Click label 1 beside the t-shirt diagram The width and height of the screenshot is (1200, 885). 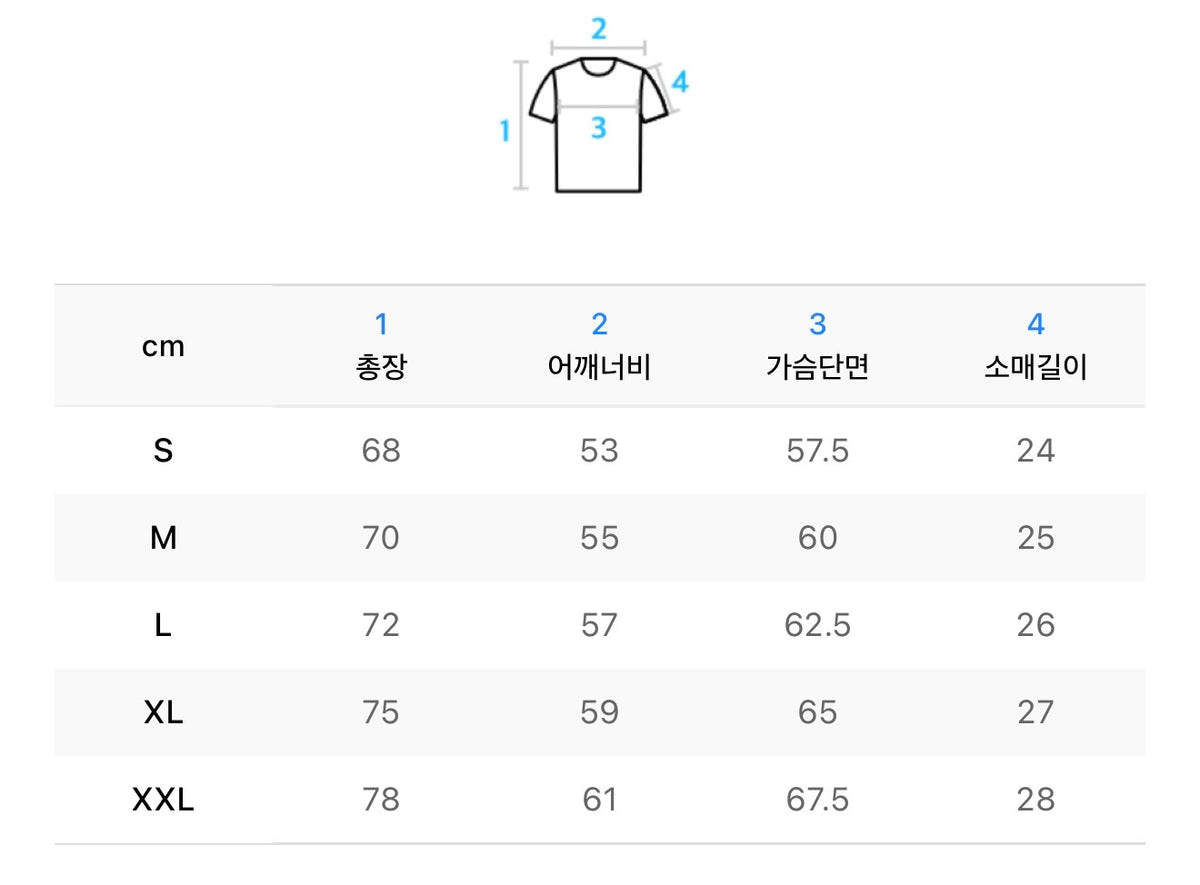[505, 130]
